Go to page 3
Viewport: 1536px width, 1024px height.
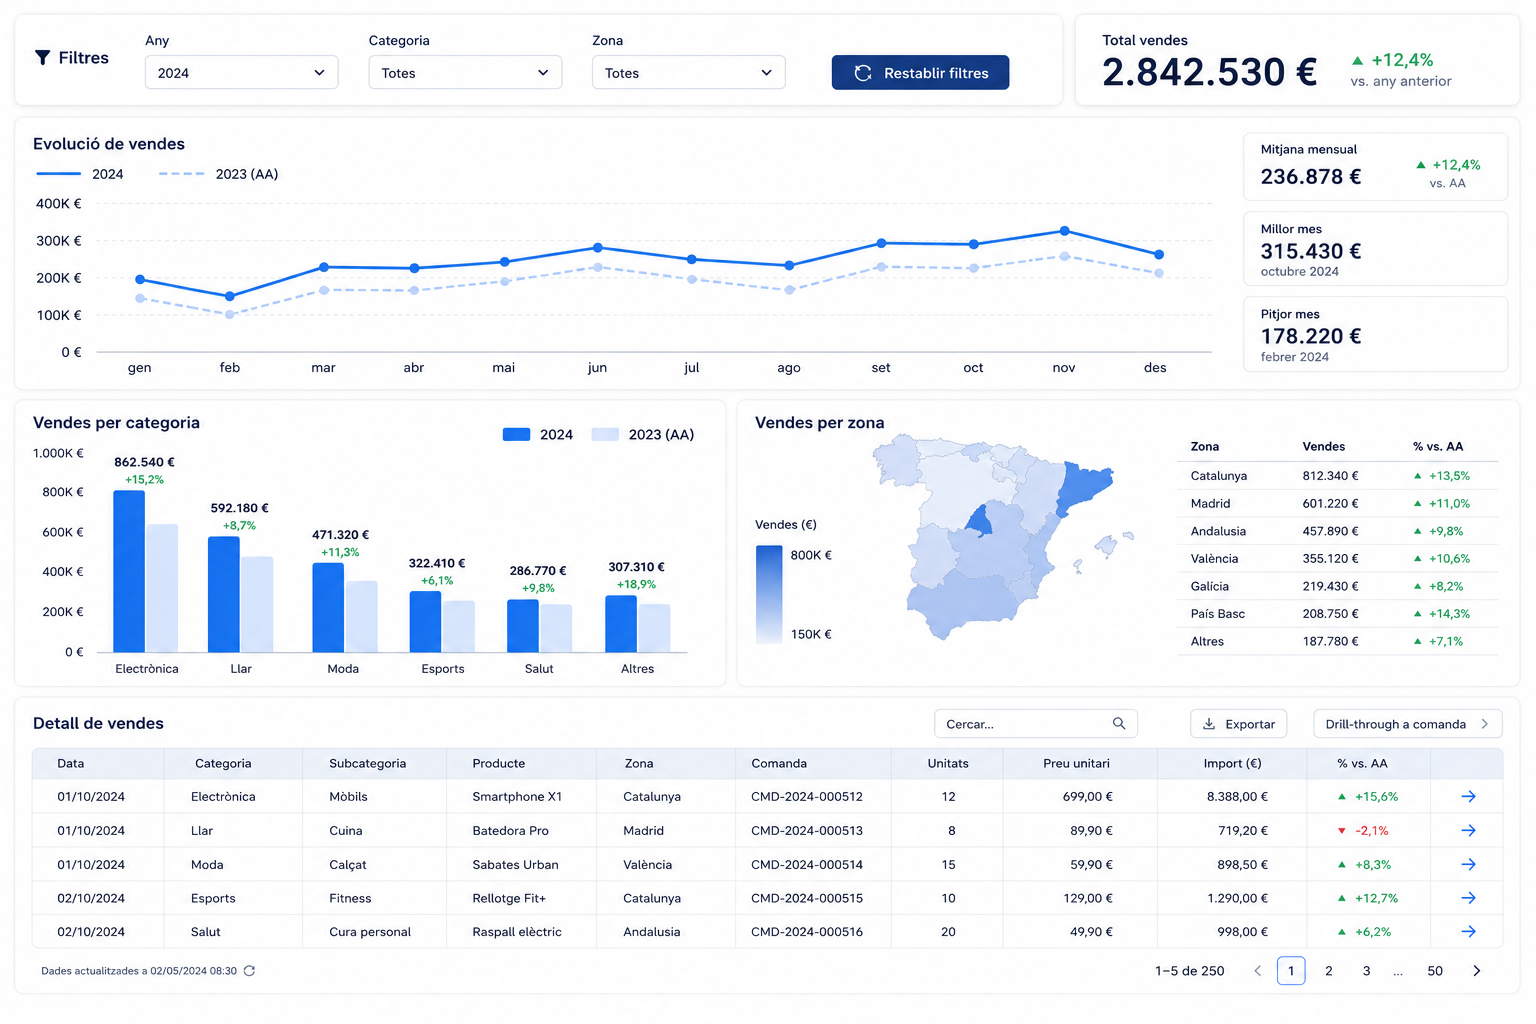[1366, 971]
